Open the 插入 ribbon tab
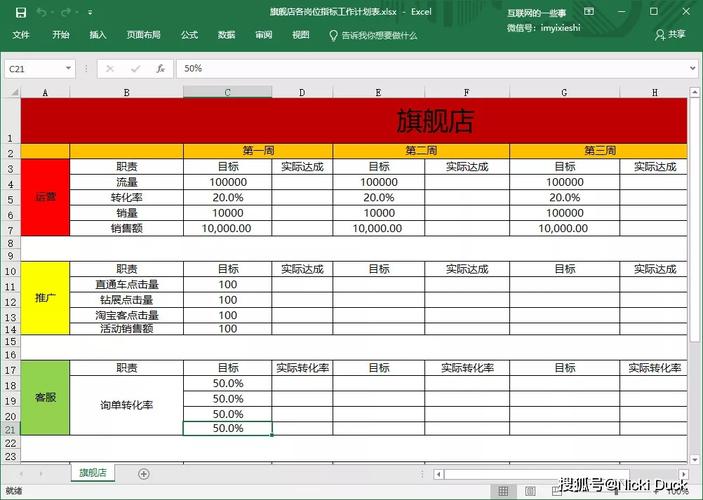Viewport: 703px width, 500px height. (x=98, y=35)
